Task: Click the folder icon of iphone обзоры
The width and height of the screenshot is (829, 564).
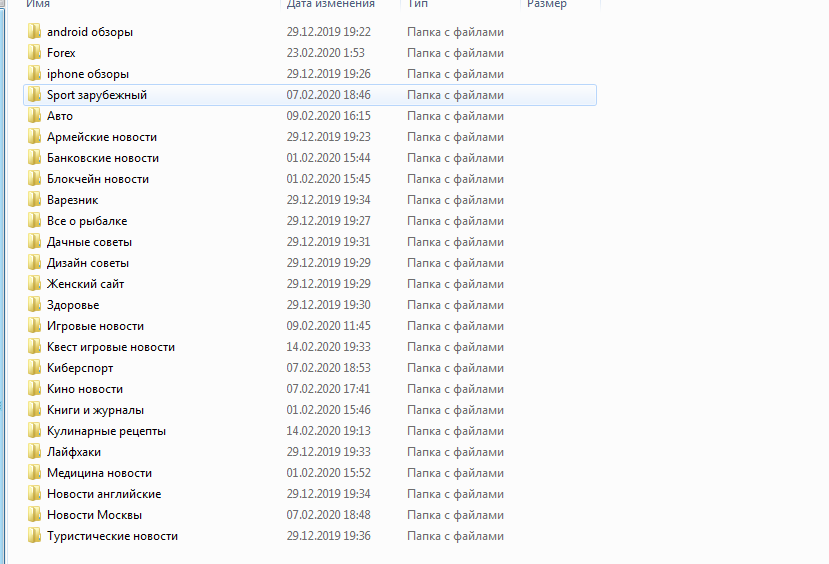Action: click(34, 73)
